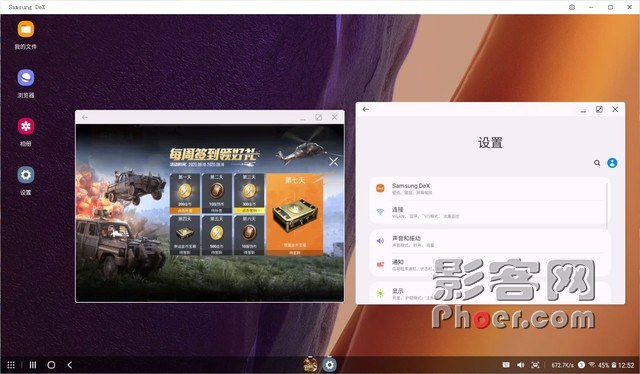Image resolution: width=640 pixels, height=374 pixels.
Task: Open Samsung DeX settings entry
Action: [x=488, y=188]
